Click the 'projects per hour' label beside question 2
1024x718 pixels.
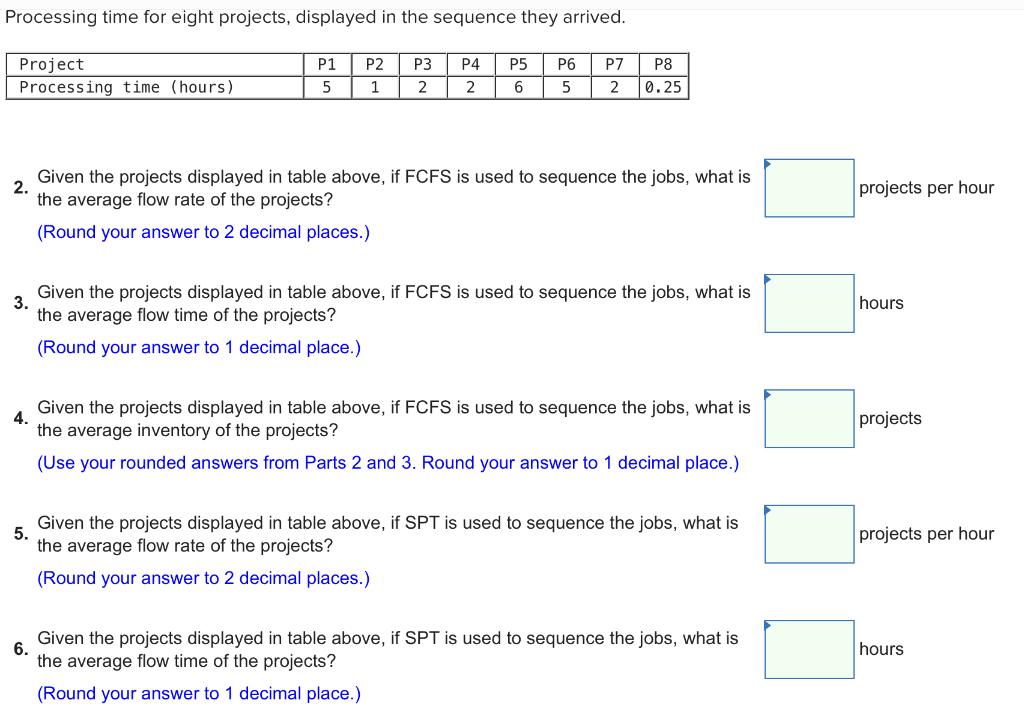click(x=926, y=188)
